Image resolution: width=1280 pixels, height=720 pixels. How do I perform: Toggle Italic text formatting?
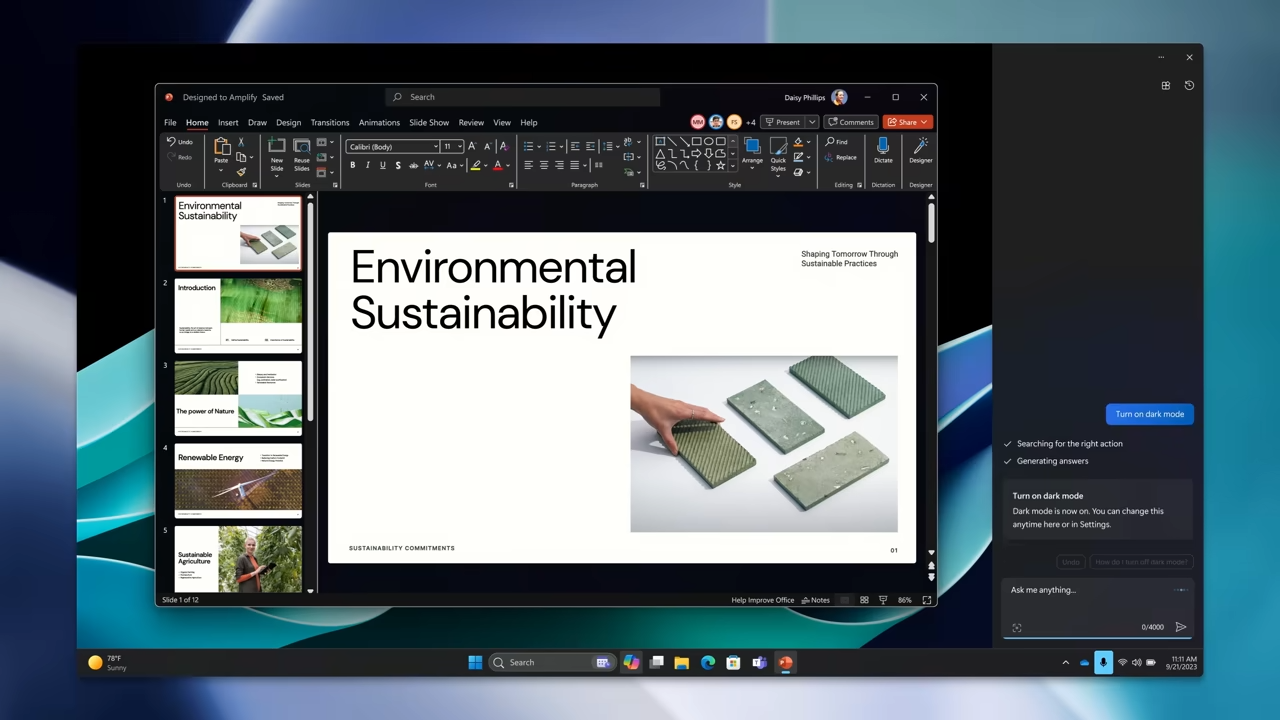368,166
